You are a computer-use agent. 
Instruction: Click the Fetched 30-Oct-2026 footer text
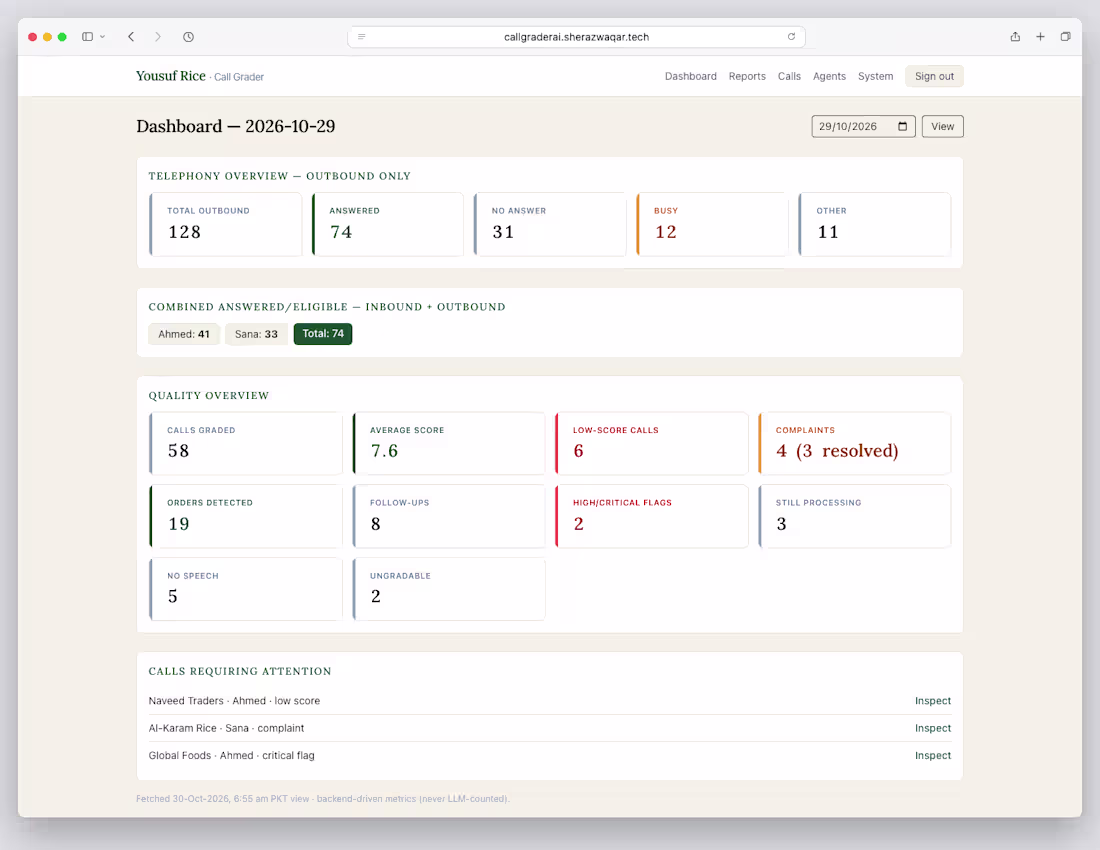point(323,799)
